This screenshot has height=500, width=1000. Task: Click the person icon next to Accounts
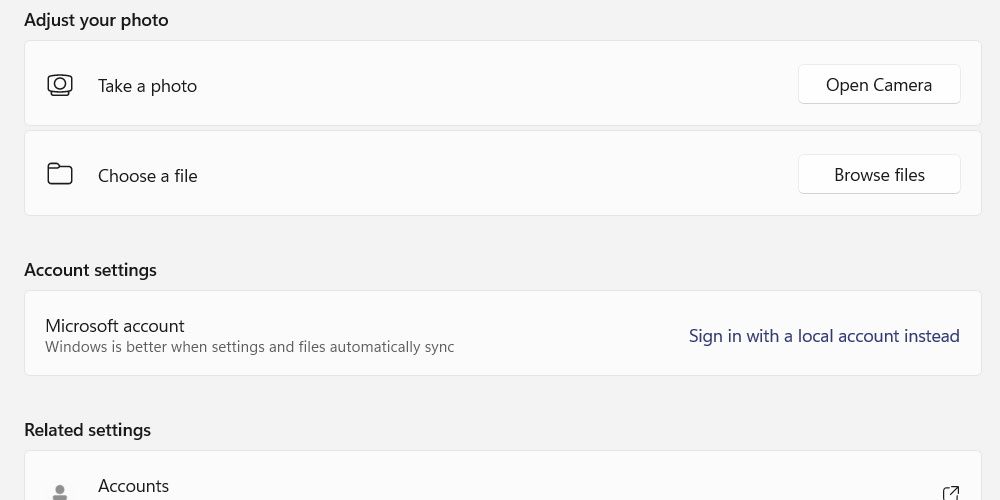(x=60, y=491)
